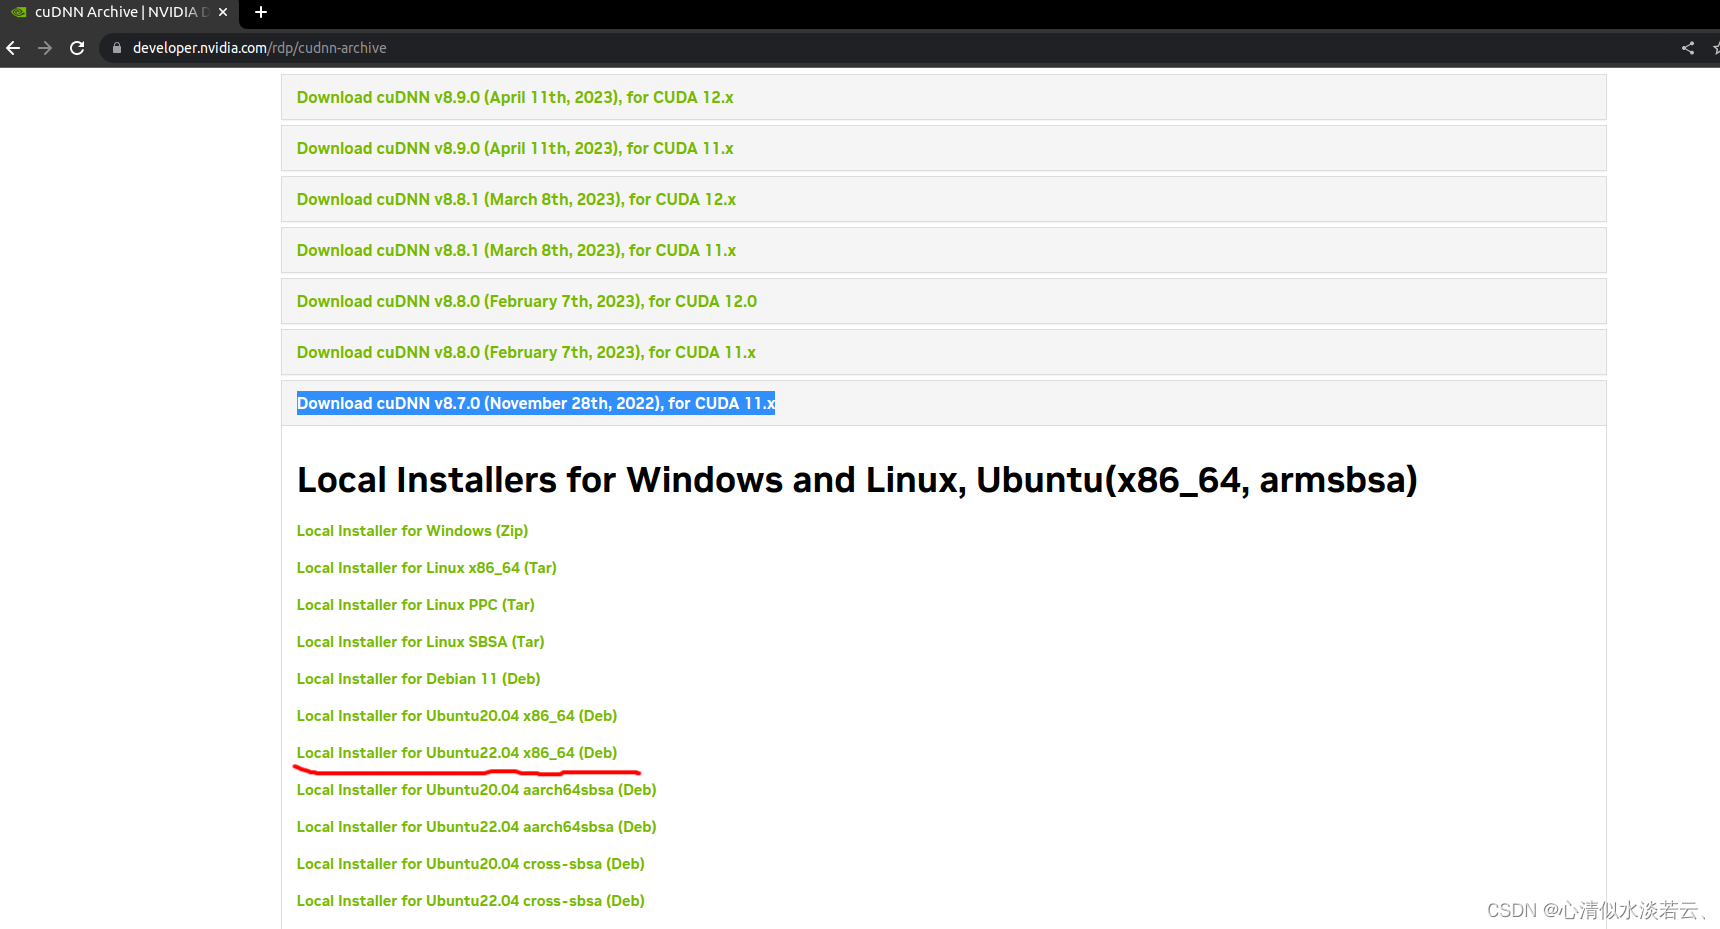Download Installer for Ubuntu20.04 cross-sbsa (Deb)
Viewport: 1720px width, 929px height.
(471, 864)
